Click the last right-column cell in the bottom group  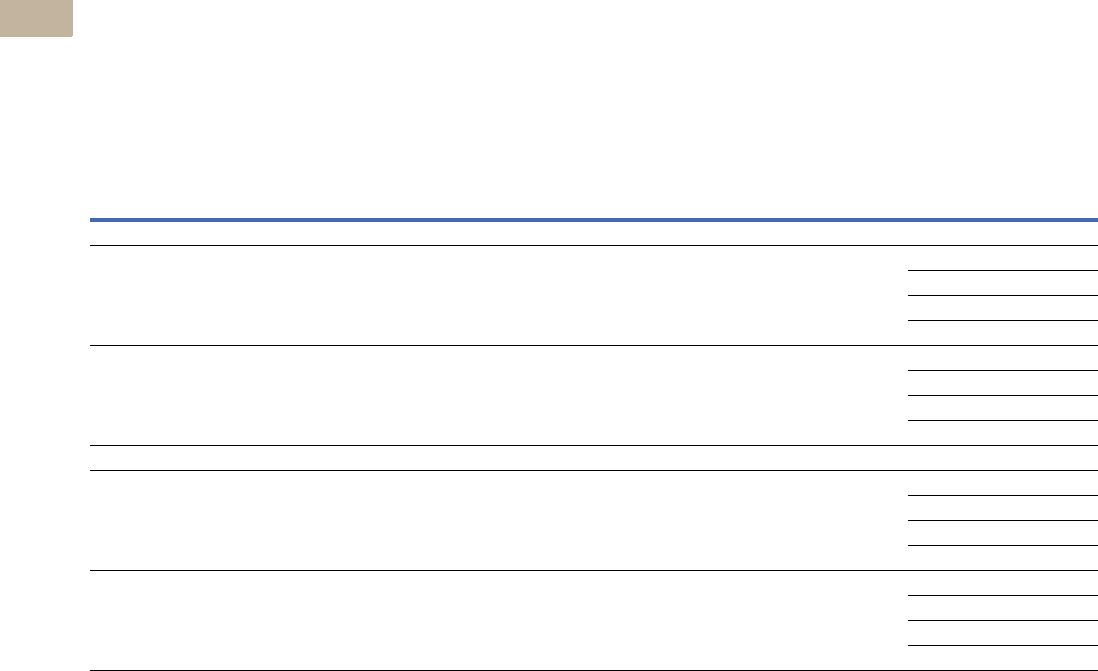click(x=1003, y=658)
